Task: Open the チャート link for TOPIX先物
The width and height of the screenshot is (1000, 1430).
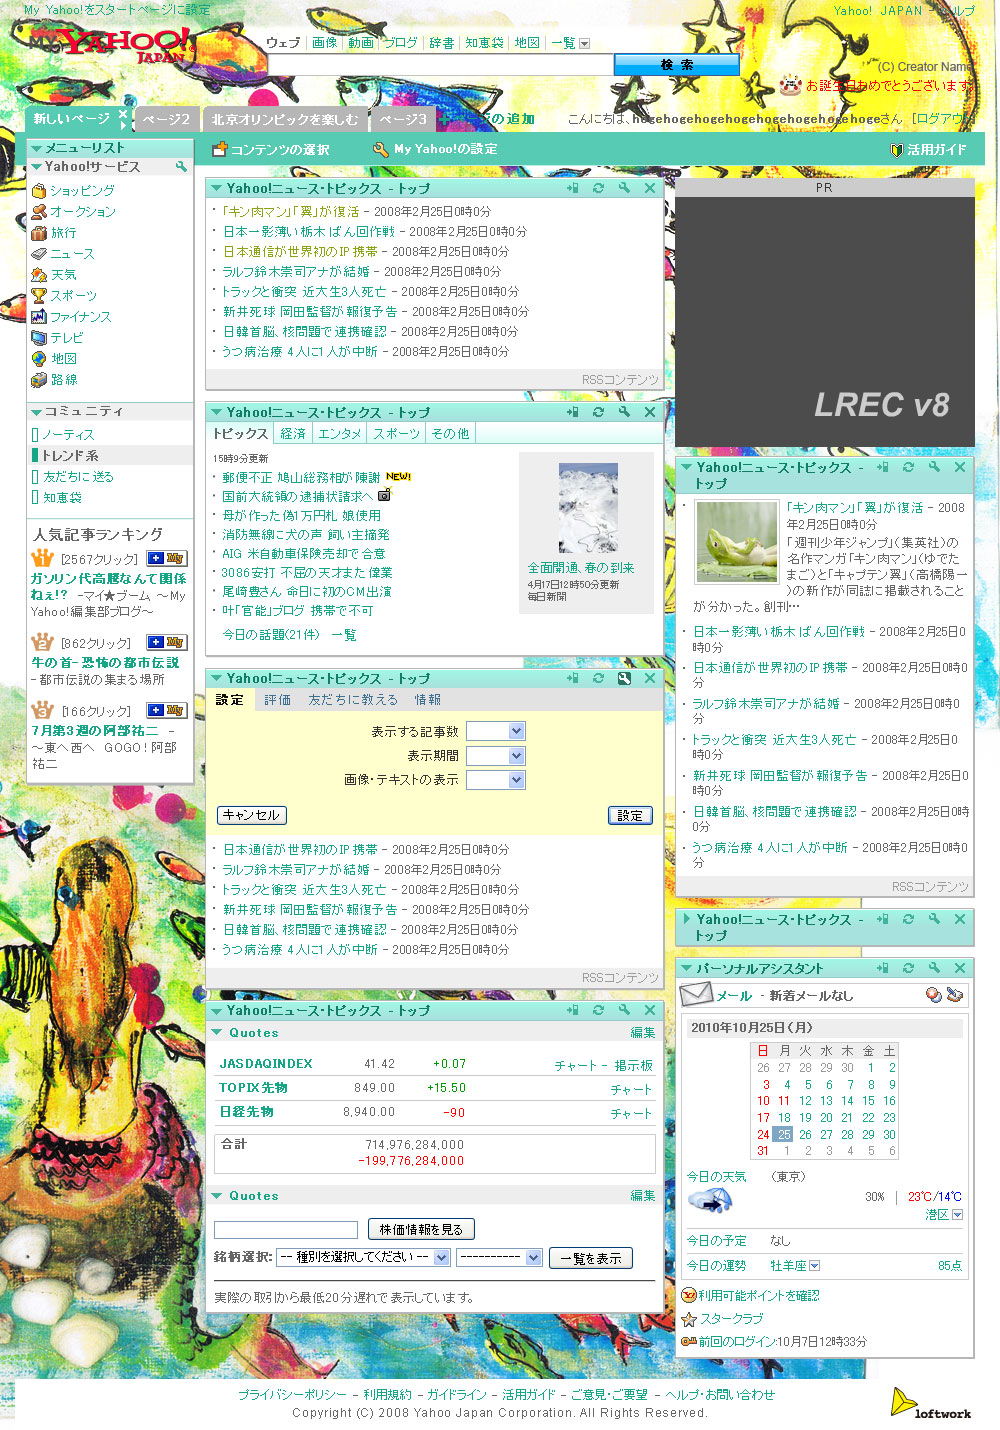Action: [631, 1089]
